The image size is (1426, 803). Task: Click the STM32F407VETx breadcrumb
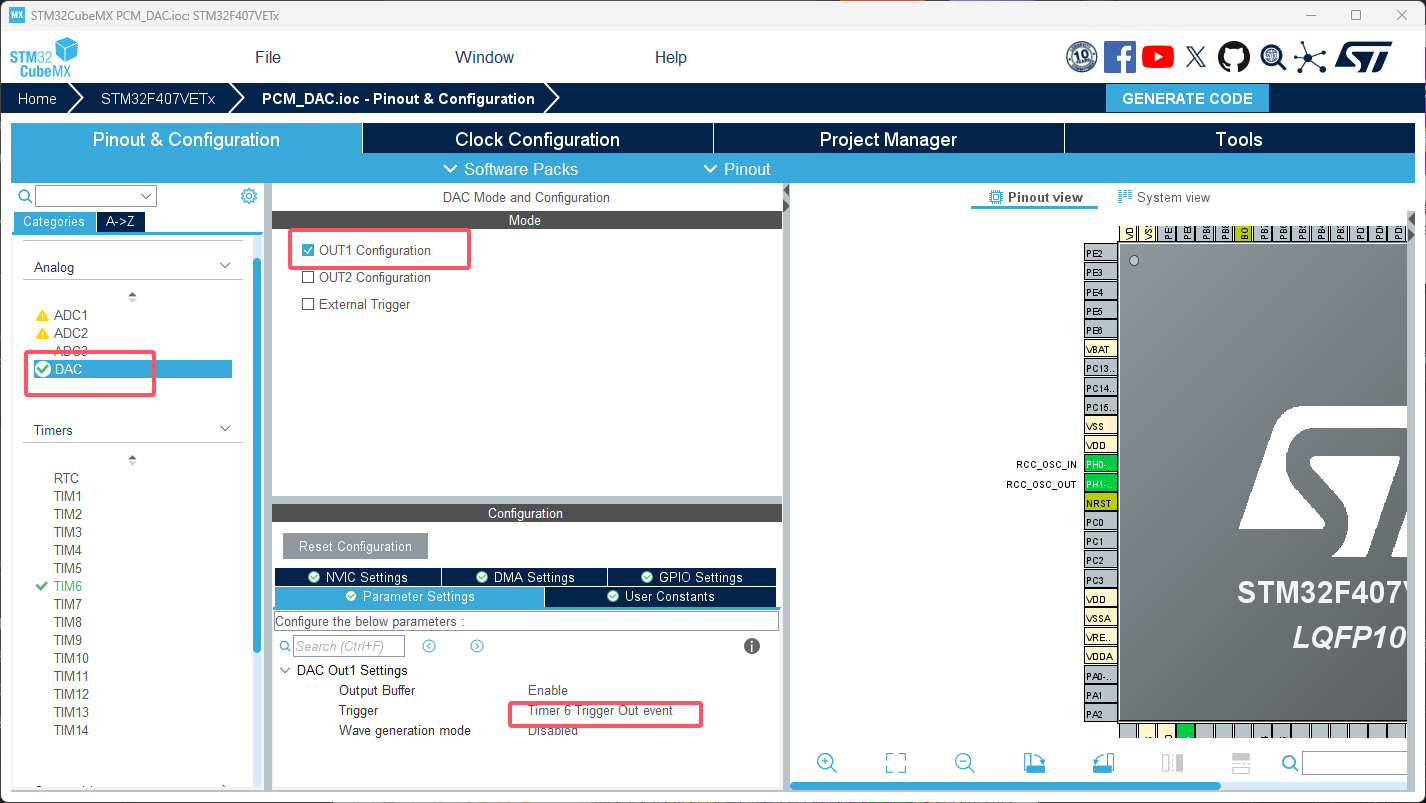pyautogui.click(x=158, y=99)
